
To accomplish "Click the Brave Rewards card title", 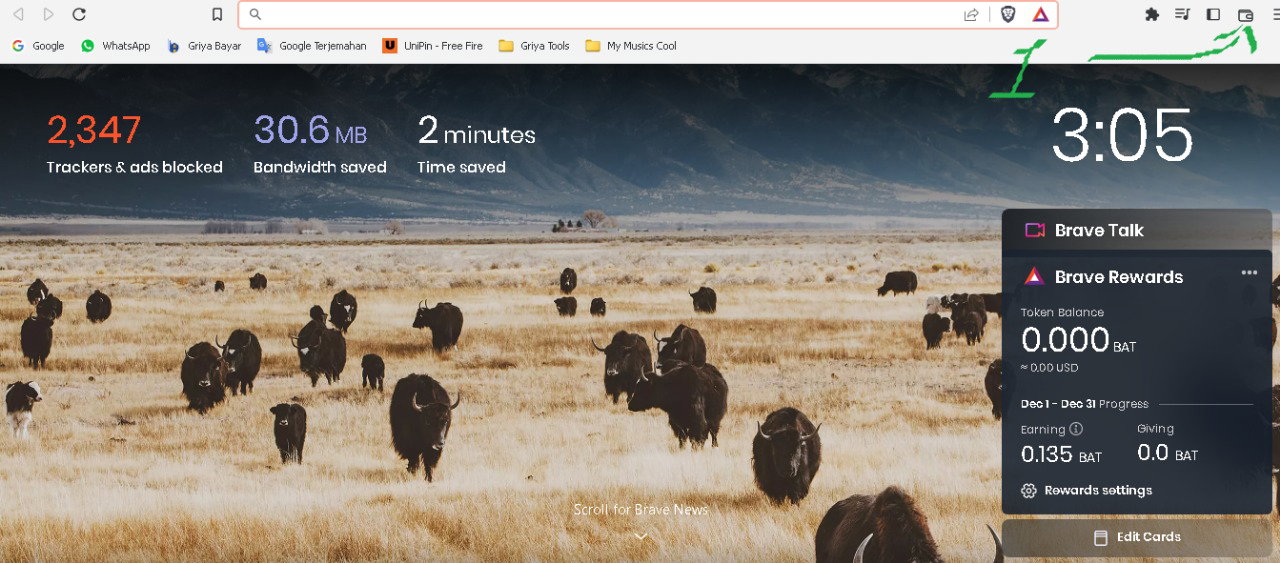I will coord(1119,277).
